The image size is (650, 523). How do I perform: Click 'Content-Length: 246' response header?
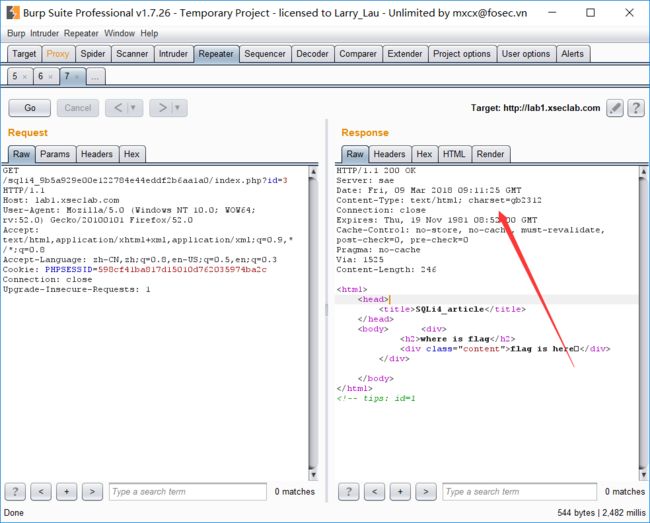click(x=386, y=270)
